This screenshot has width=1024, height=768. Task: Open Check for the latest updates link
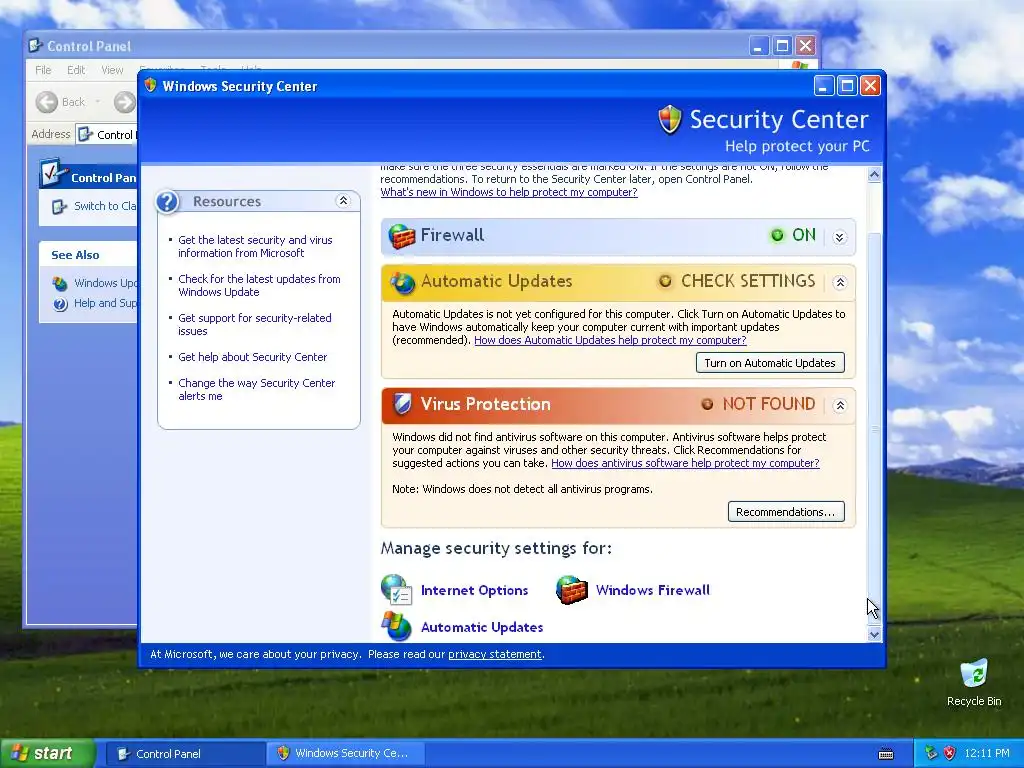point(259,285)
